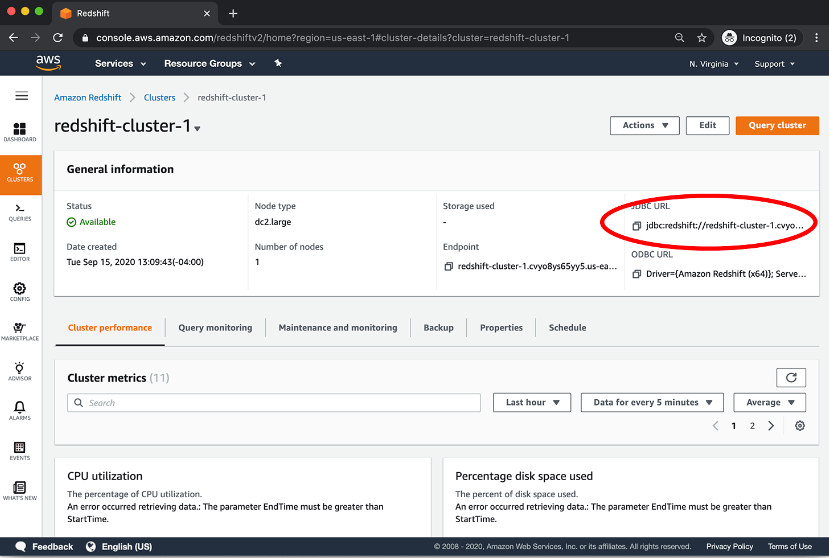Click the Percentage disk space used heading
This screenshot has height=558, width=829.
pyautogui.click(x=524, y=476)
